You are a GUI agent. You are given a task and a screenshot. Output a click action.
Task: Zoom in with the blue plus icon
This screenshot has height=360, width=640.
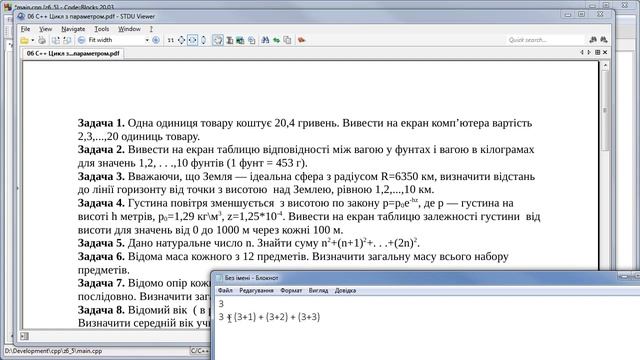point(156,40)
